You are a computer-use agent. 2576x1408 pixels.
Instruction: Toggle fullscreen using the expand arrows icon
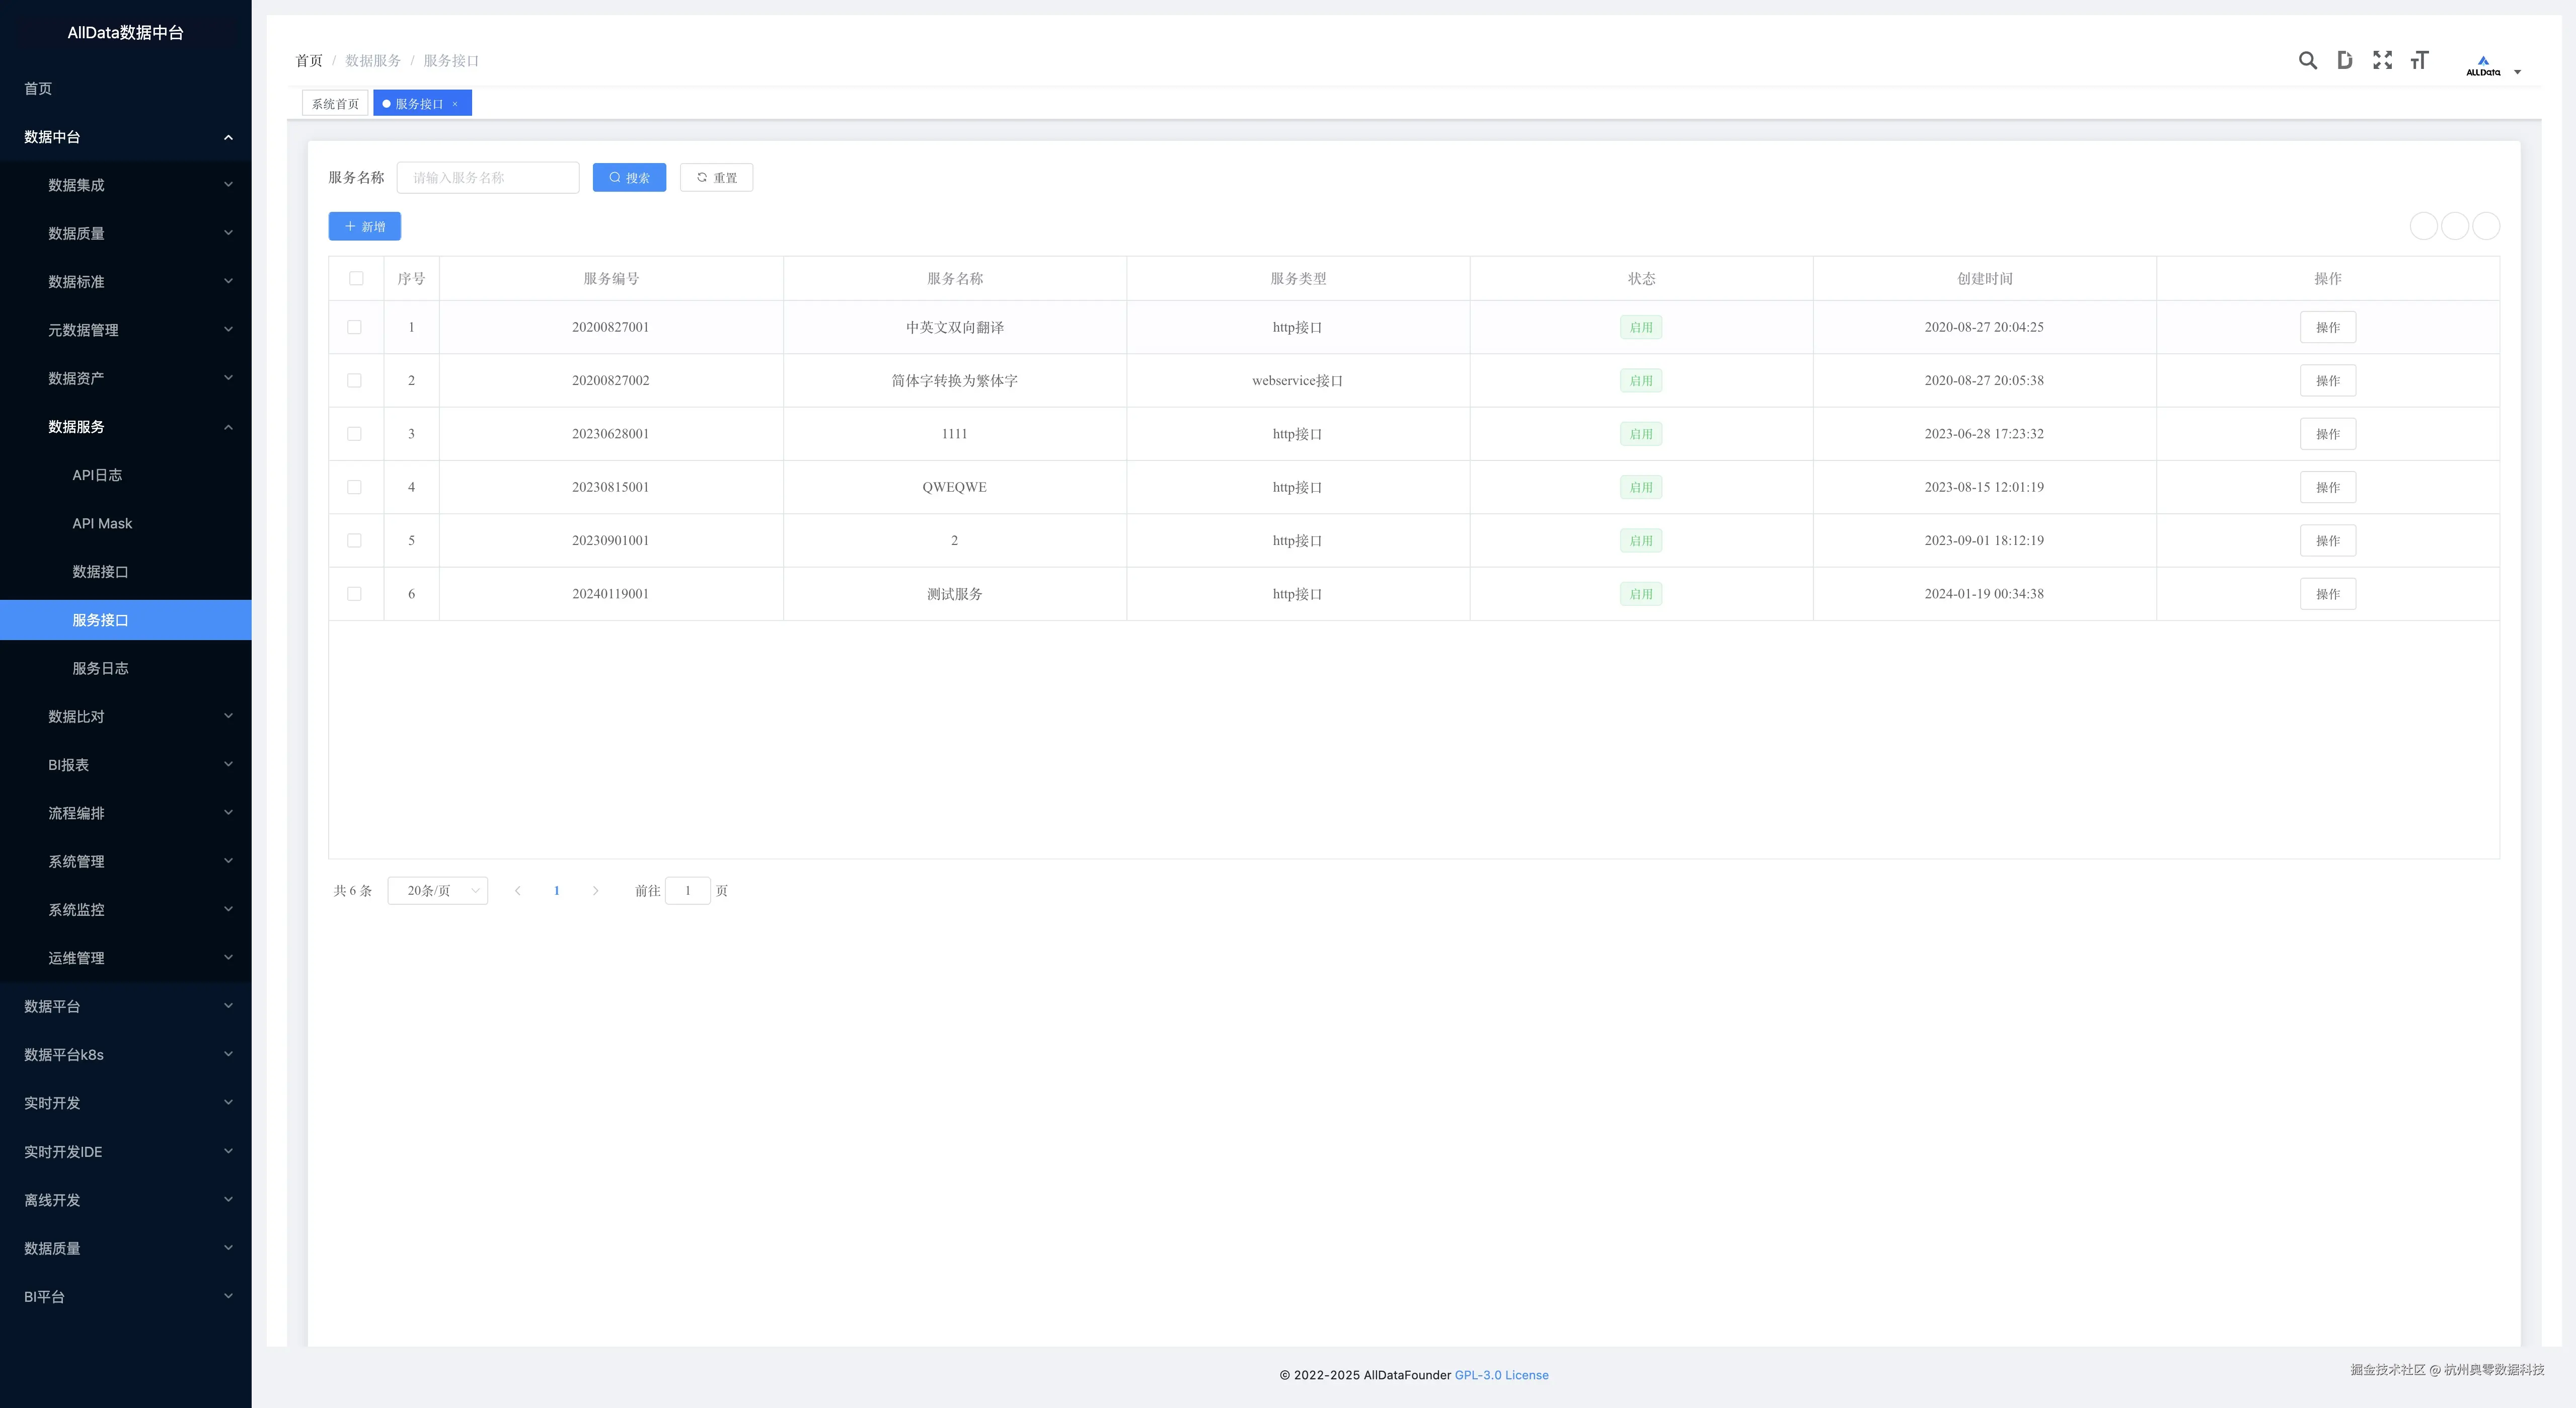click(x=2382, y=61)
